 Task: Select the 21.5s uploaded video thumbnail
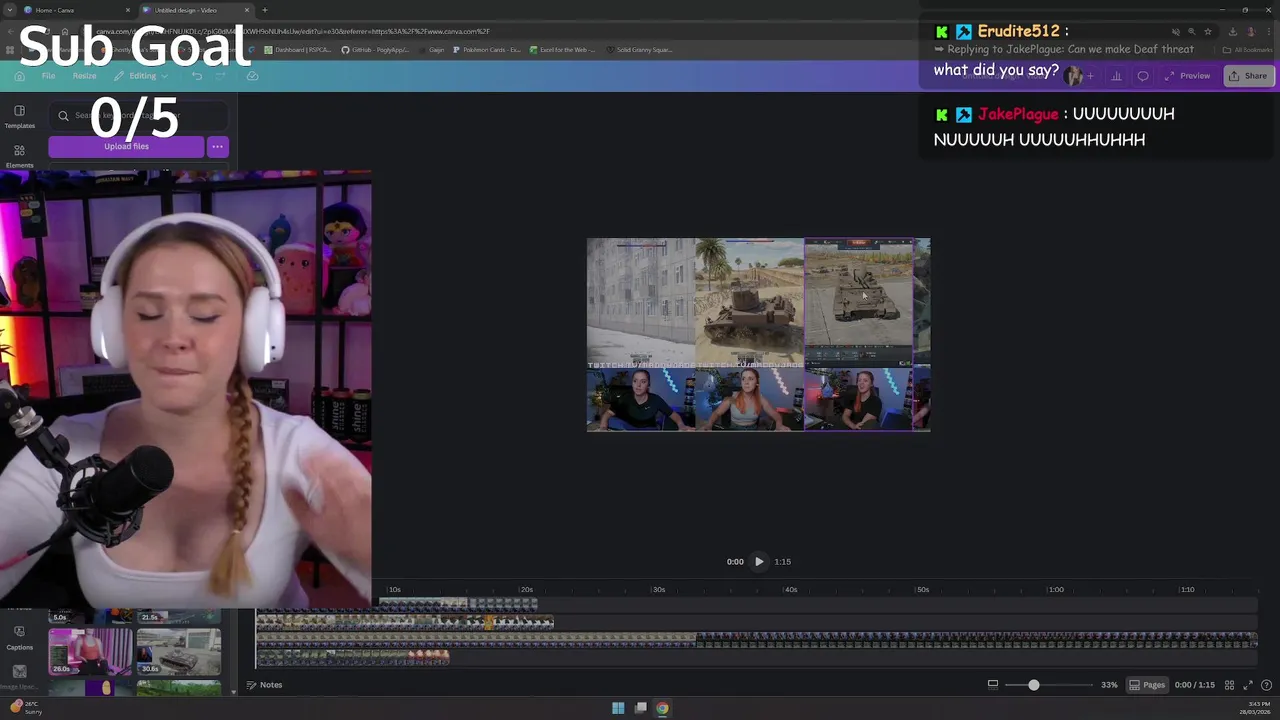tap(179, 616)
